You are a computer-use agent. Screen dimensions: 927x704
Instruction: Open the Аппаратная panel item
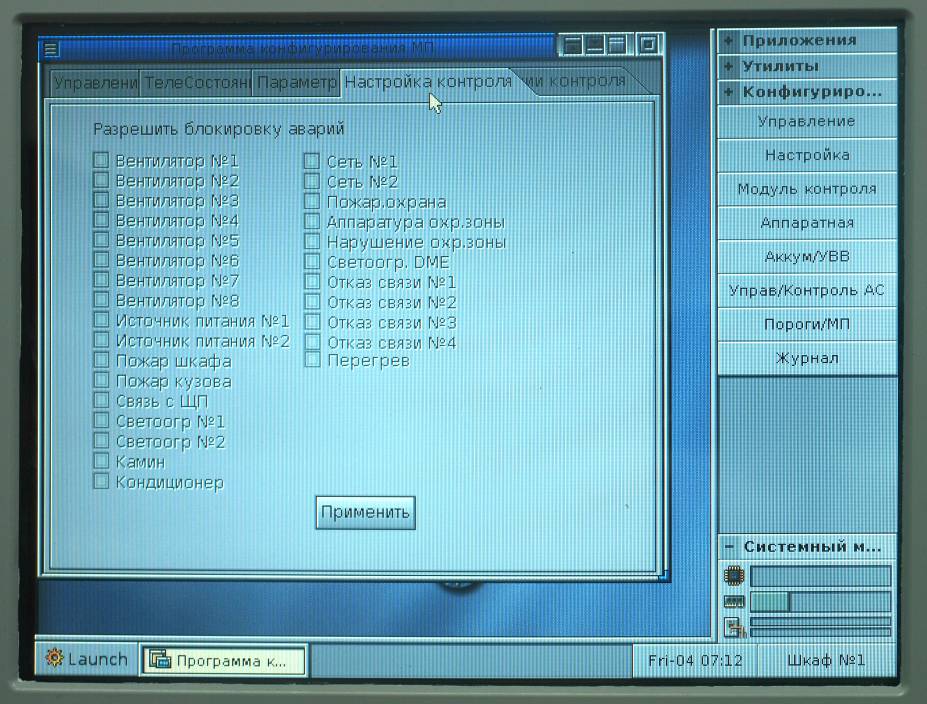pyautogui.click(x=807, y=223)
